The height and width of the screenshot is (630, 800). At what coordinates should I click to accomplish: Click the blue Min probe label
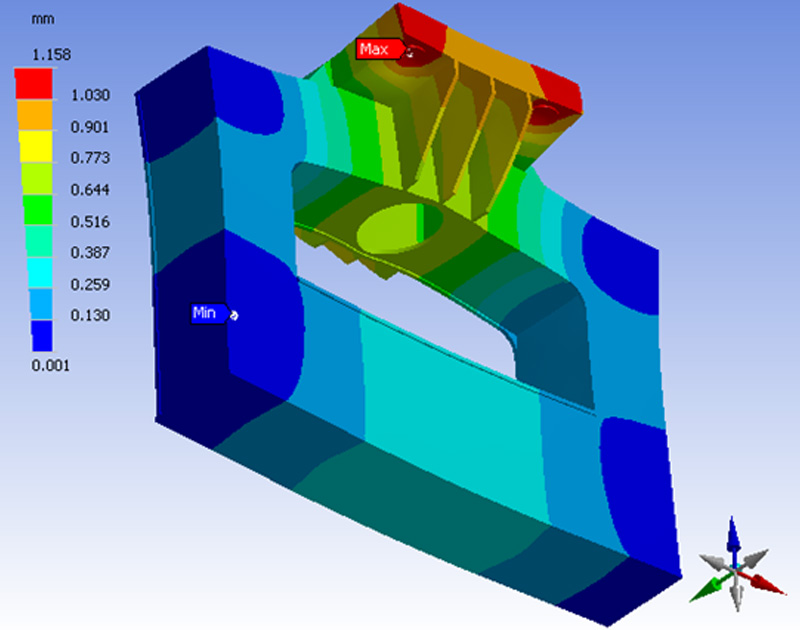click(209, 313)
